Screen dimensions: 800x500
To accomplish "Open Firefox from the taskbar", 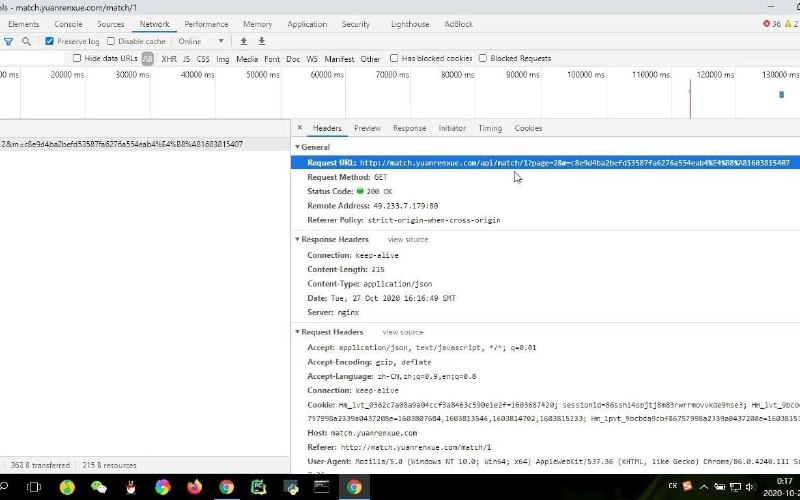I will [193, 487].
